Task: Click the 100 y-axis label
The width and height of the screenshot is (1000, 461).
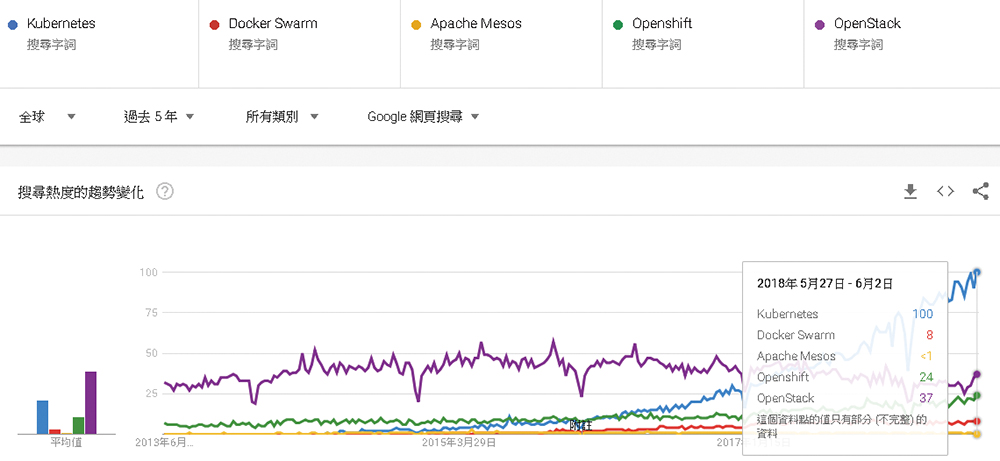Action: tap(149, 272)
